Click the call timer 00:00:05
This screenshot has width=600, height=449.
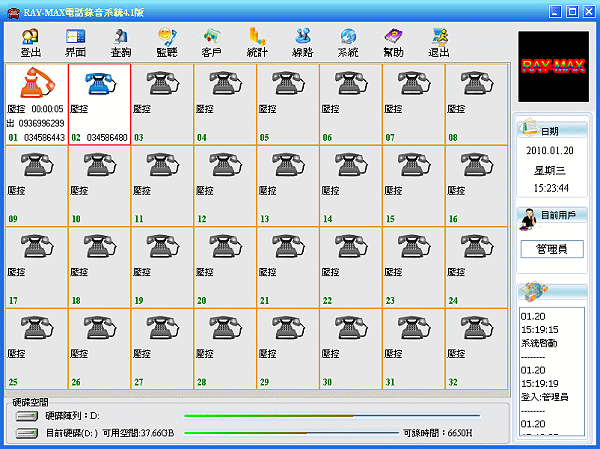(47, 109)
